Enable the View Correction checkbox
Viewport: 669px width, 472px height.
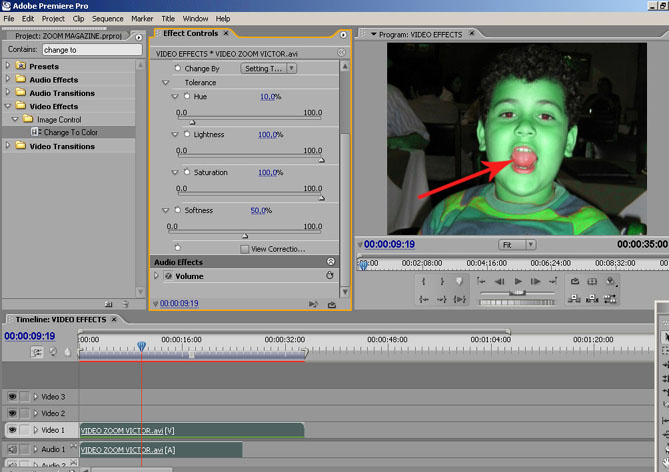[245, 249]
